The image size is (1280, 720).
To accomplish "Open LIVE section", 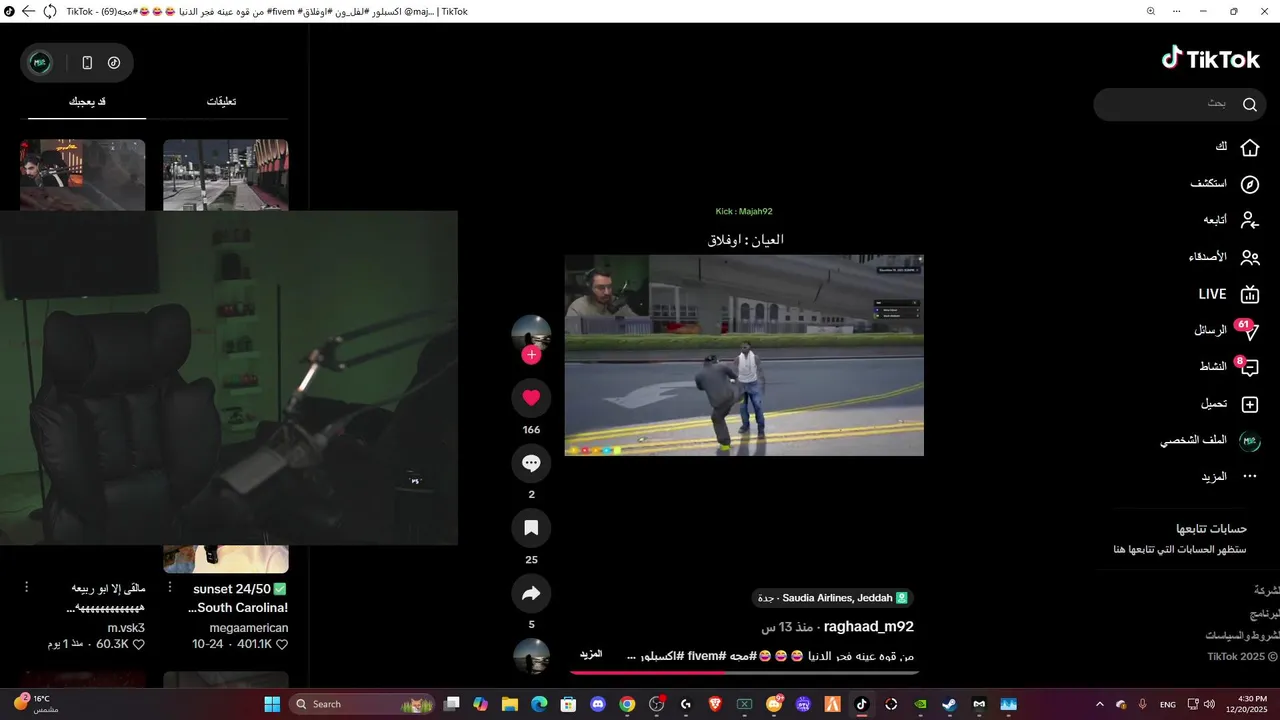I will pyautogui.click(x=1229, y=294).
